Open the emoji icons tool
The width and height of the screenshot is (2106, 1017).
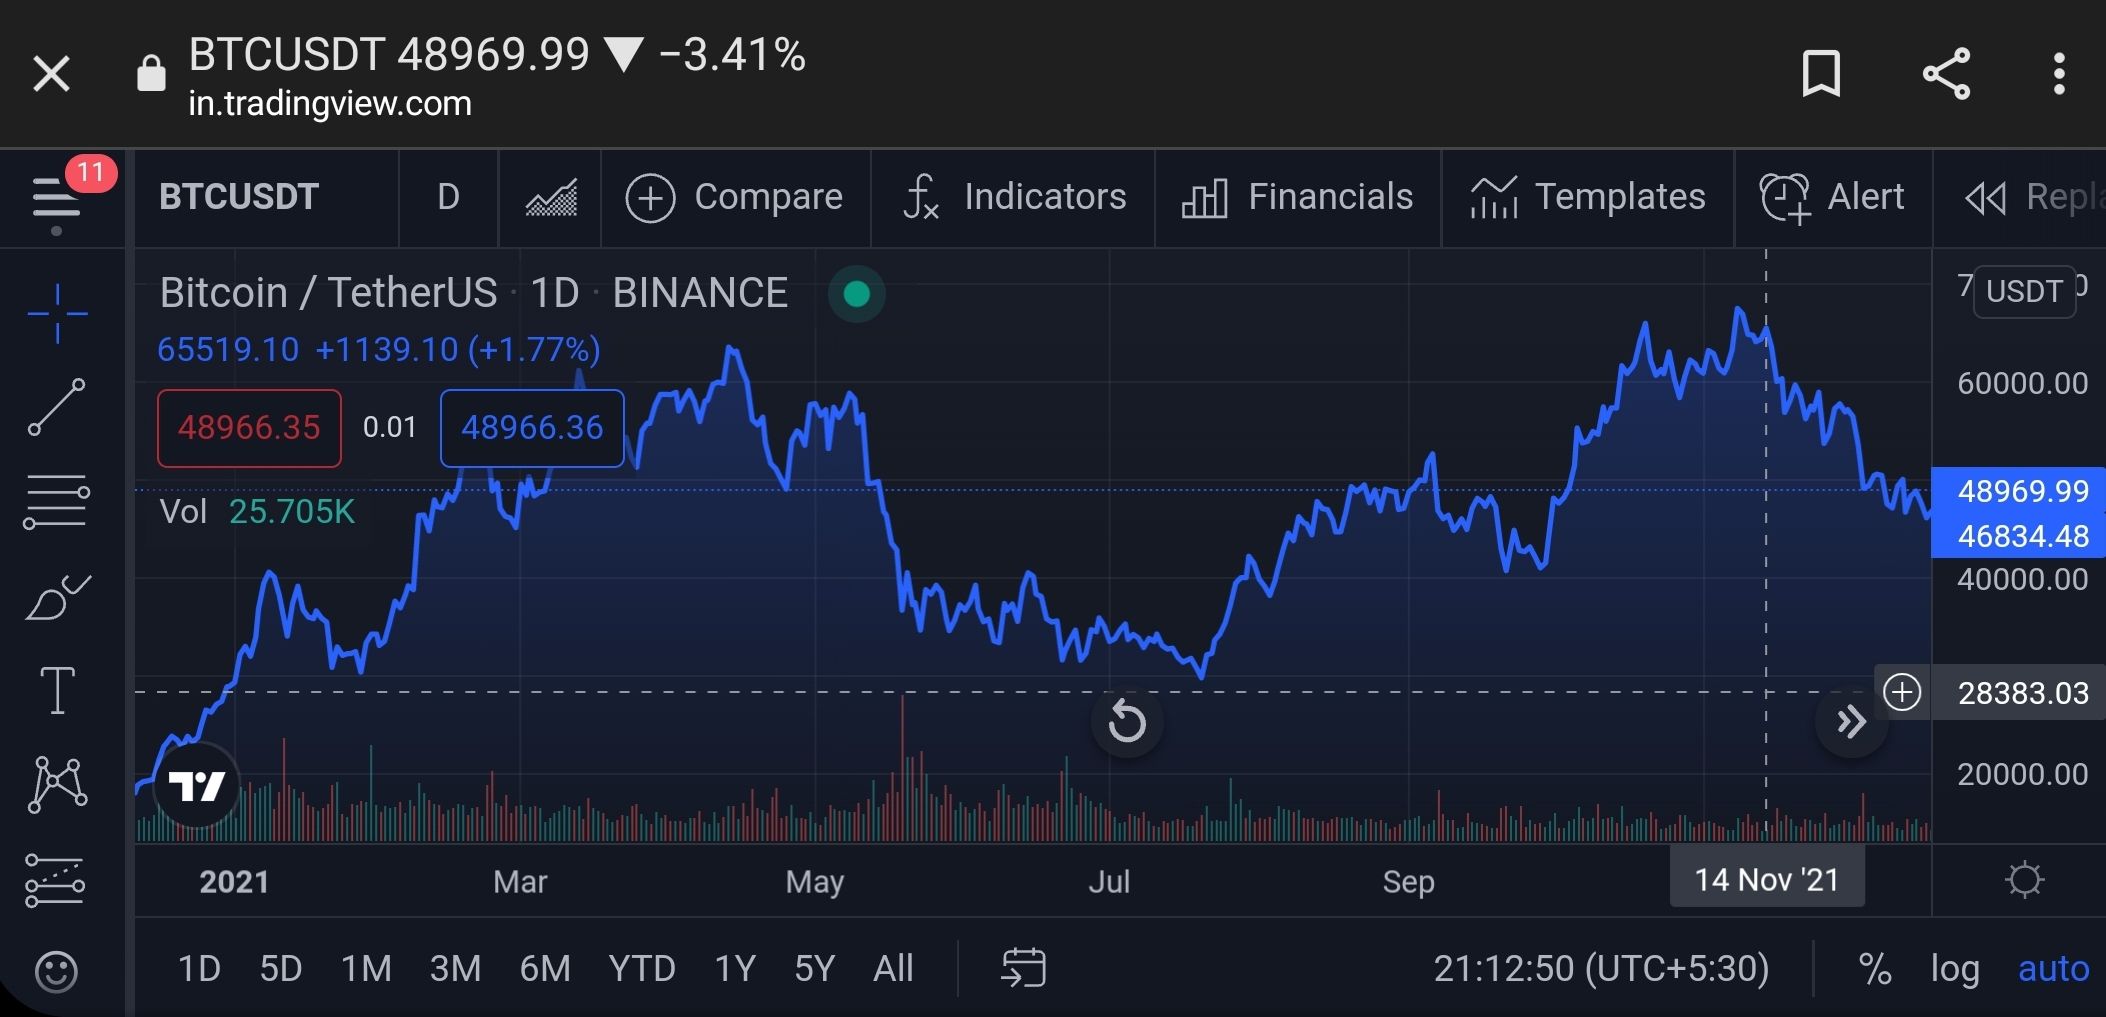[x=56, y=971]
